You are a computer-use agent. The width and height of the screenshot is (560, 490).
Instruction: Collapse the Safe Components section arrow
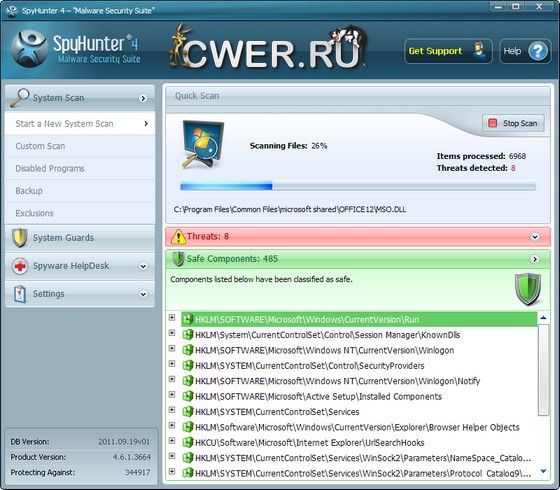coord(535,259)
